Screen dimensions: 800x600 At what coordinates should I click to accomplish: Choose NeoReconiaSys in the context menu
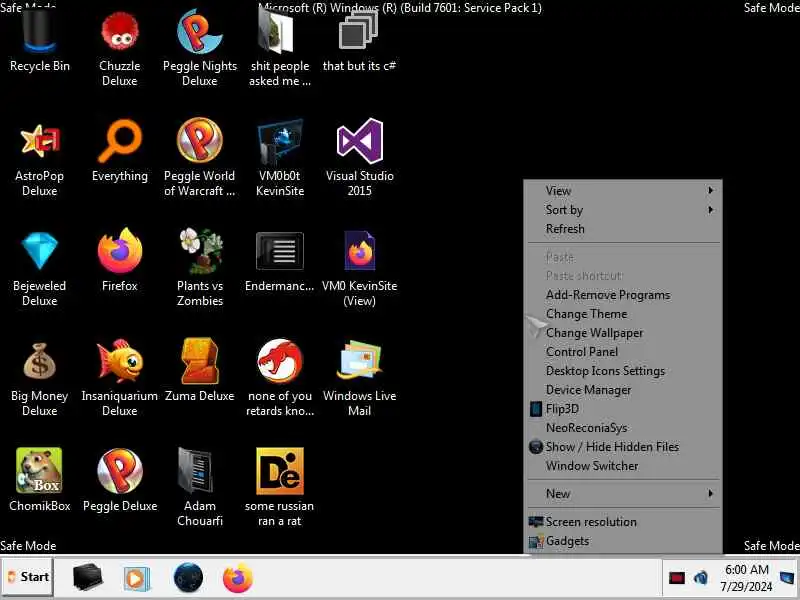(623, 428)
